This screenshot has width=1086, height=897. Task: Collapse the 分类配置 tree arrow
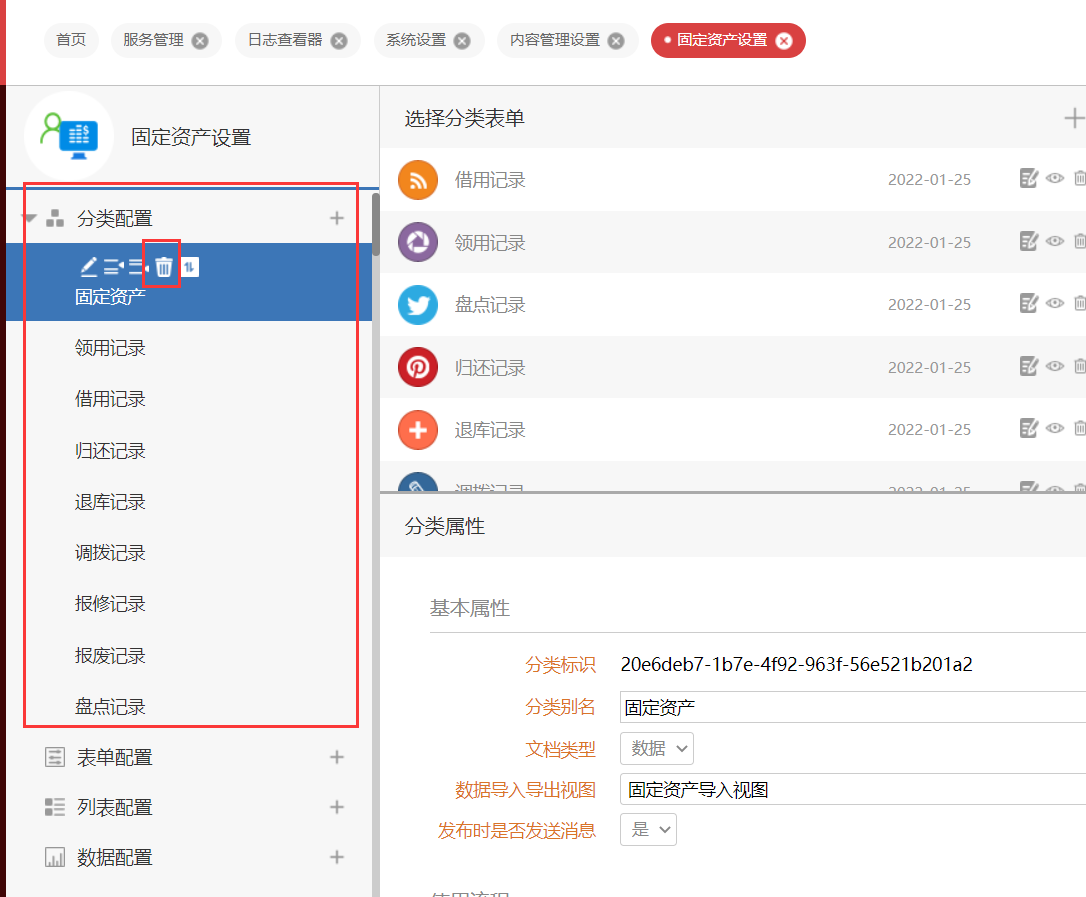29,218
